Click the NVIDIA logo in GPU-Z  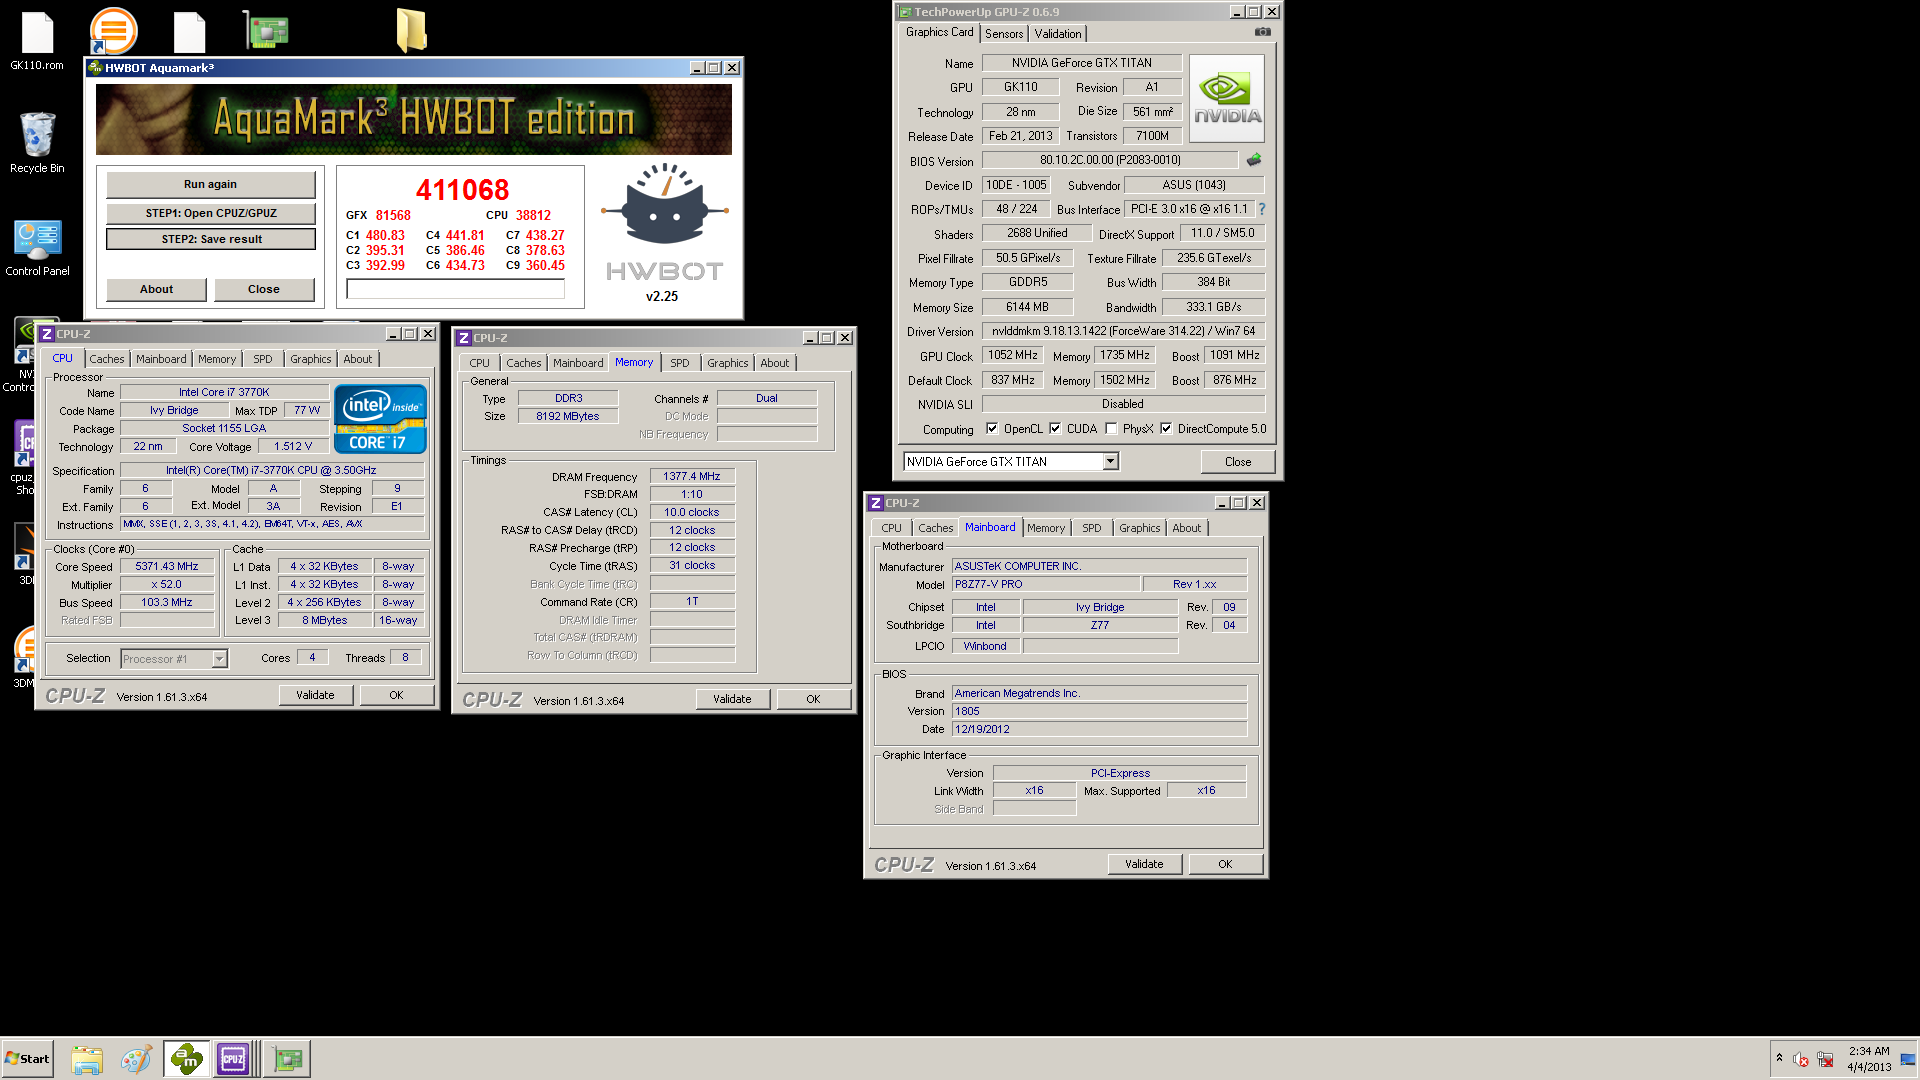pos(1227,98)
